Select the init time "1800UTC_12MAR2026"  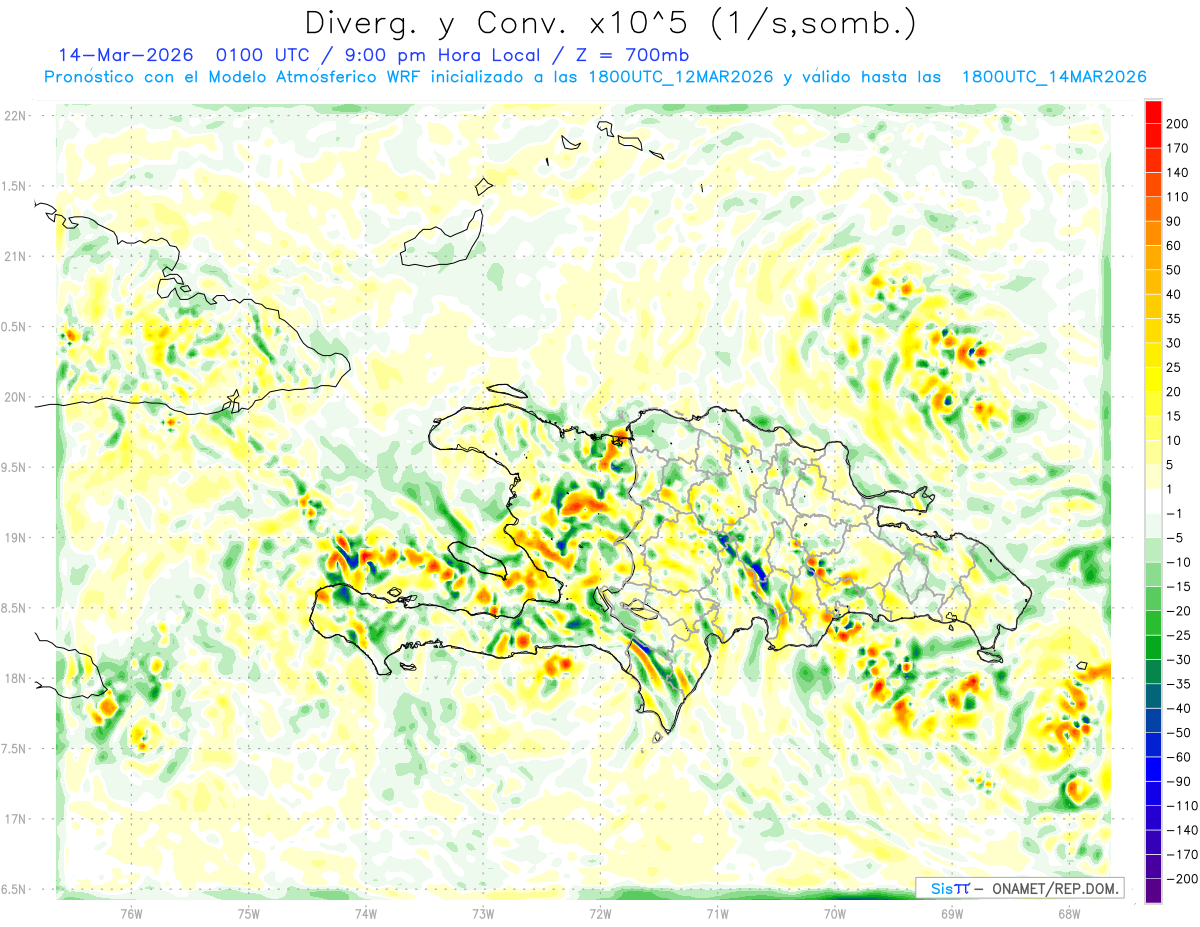681,77
